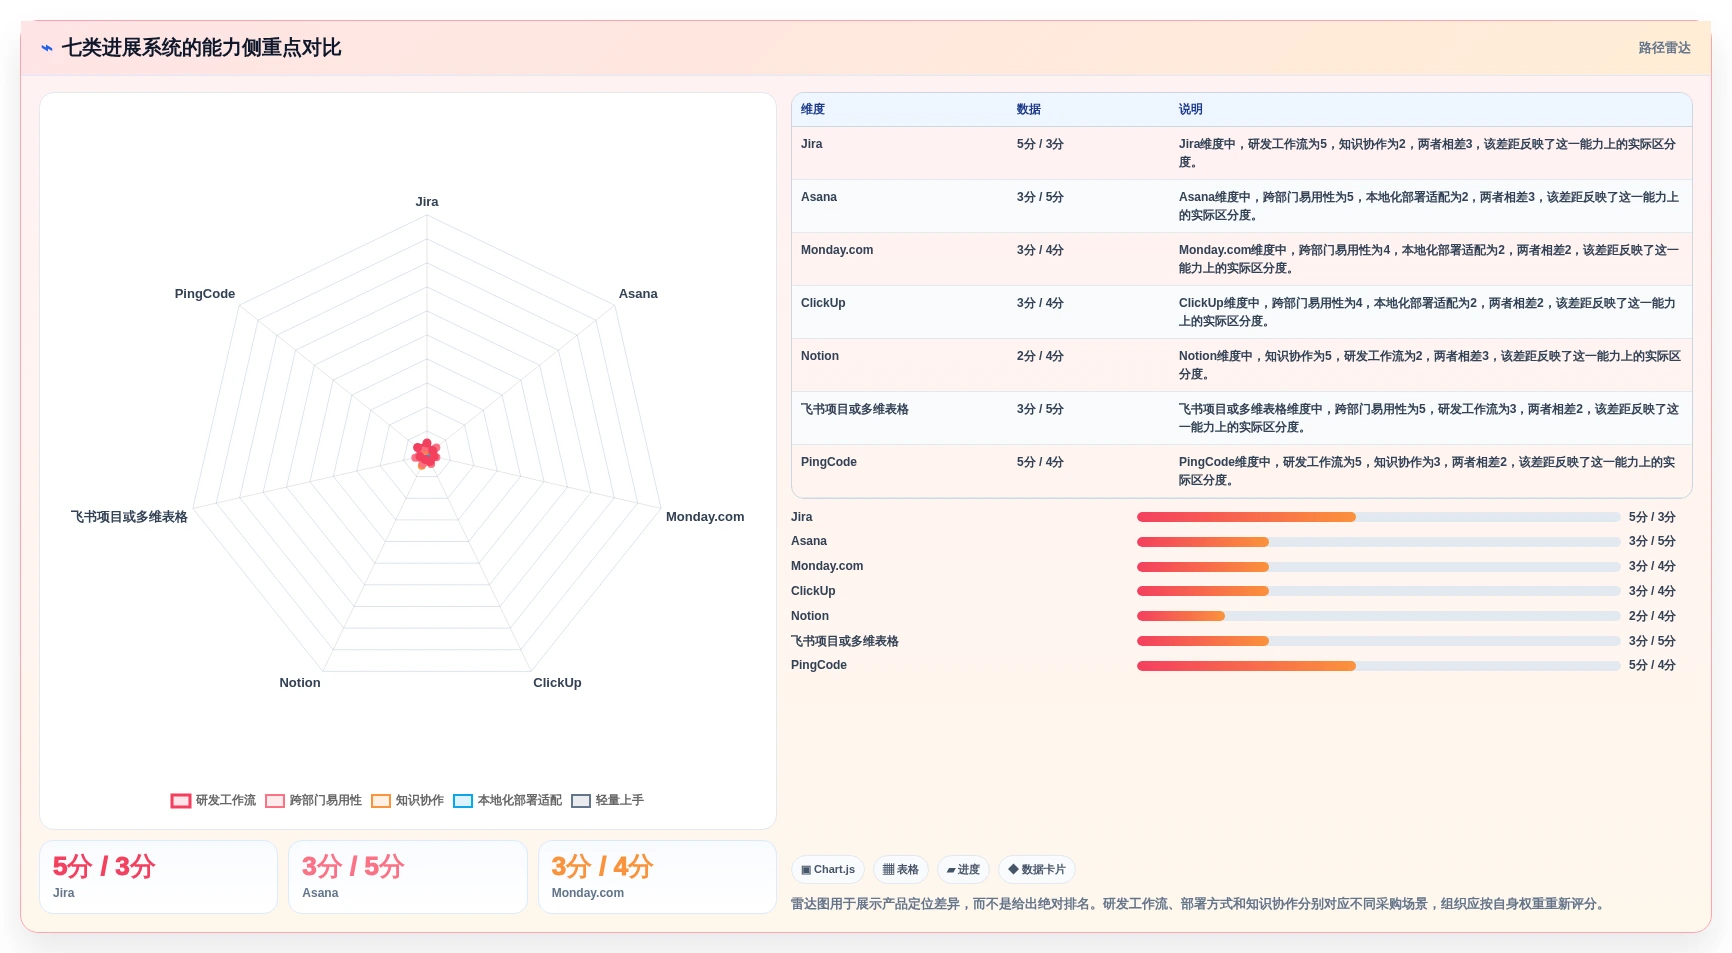Click the Notion description cell in the table
Viewport: 1732px width, 953px height.
1430,365
